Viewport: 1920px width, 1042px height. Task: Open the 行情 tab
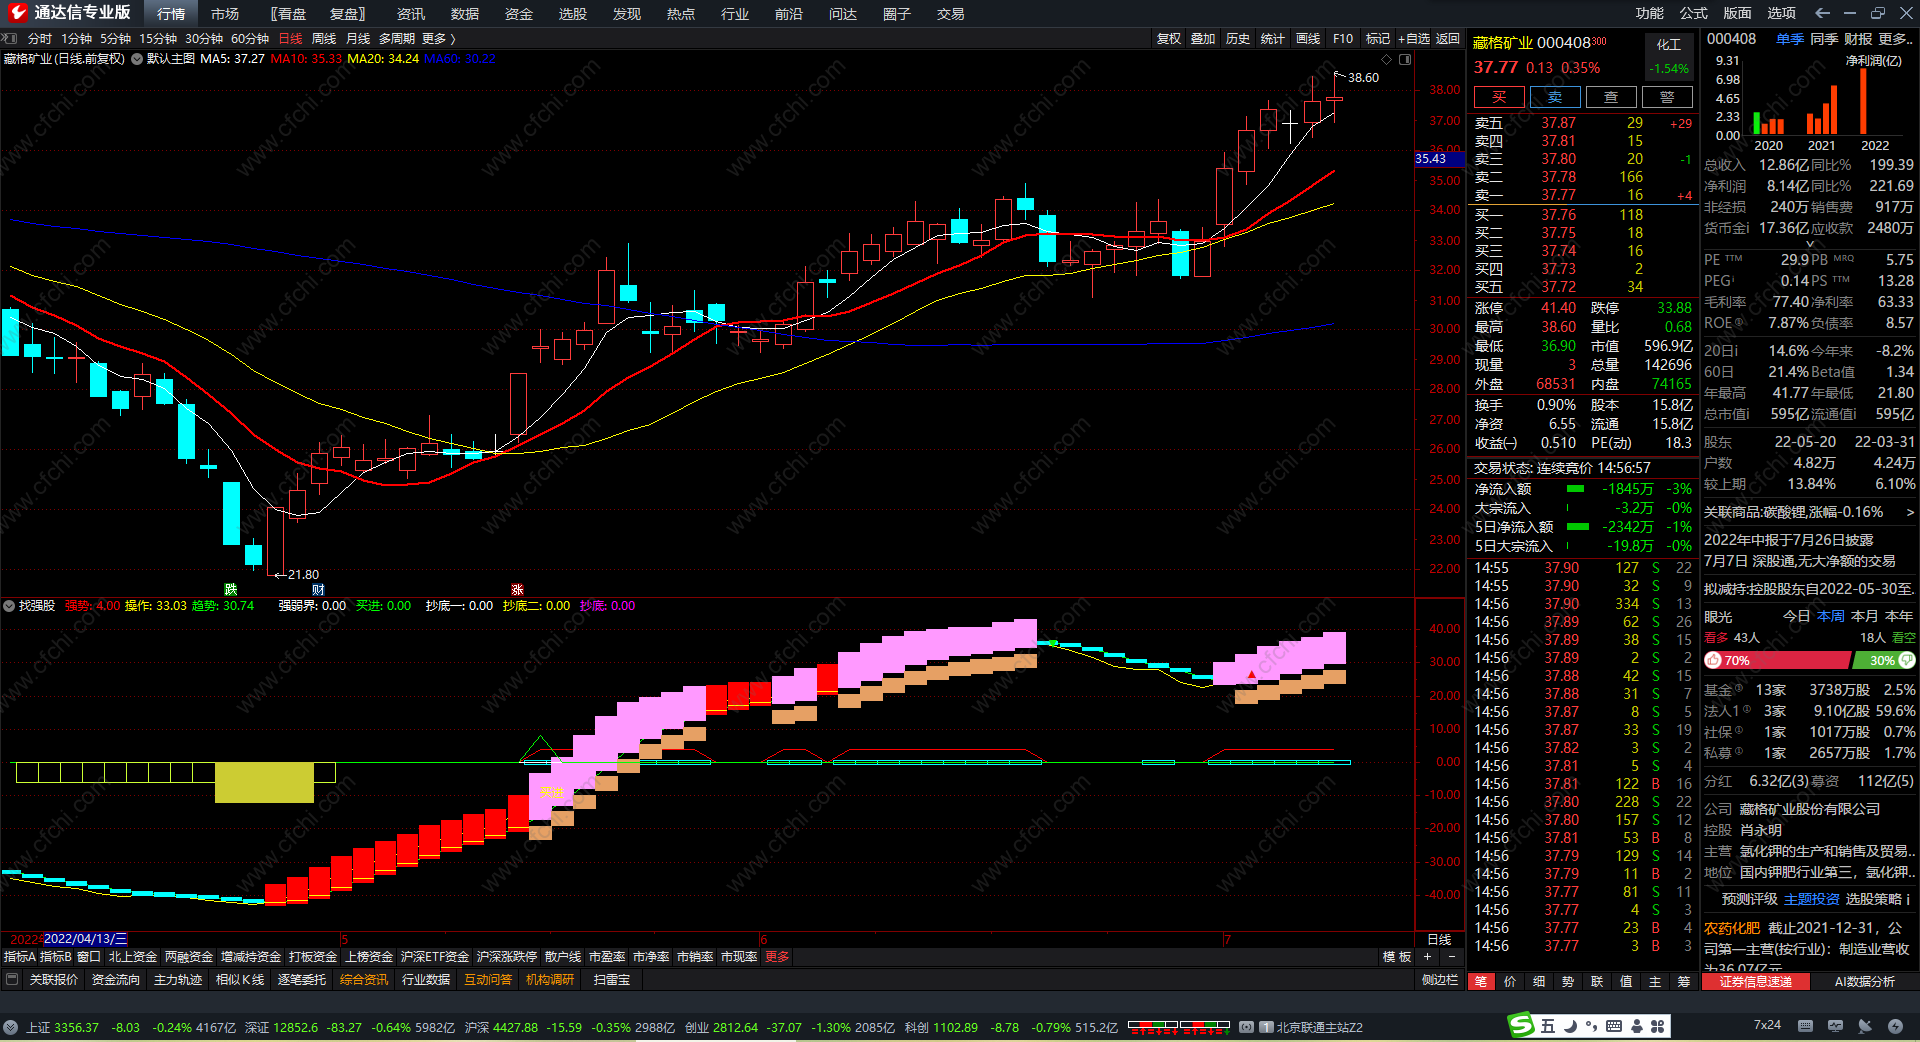tap(171, 14)
